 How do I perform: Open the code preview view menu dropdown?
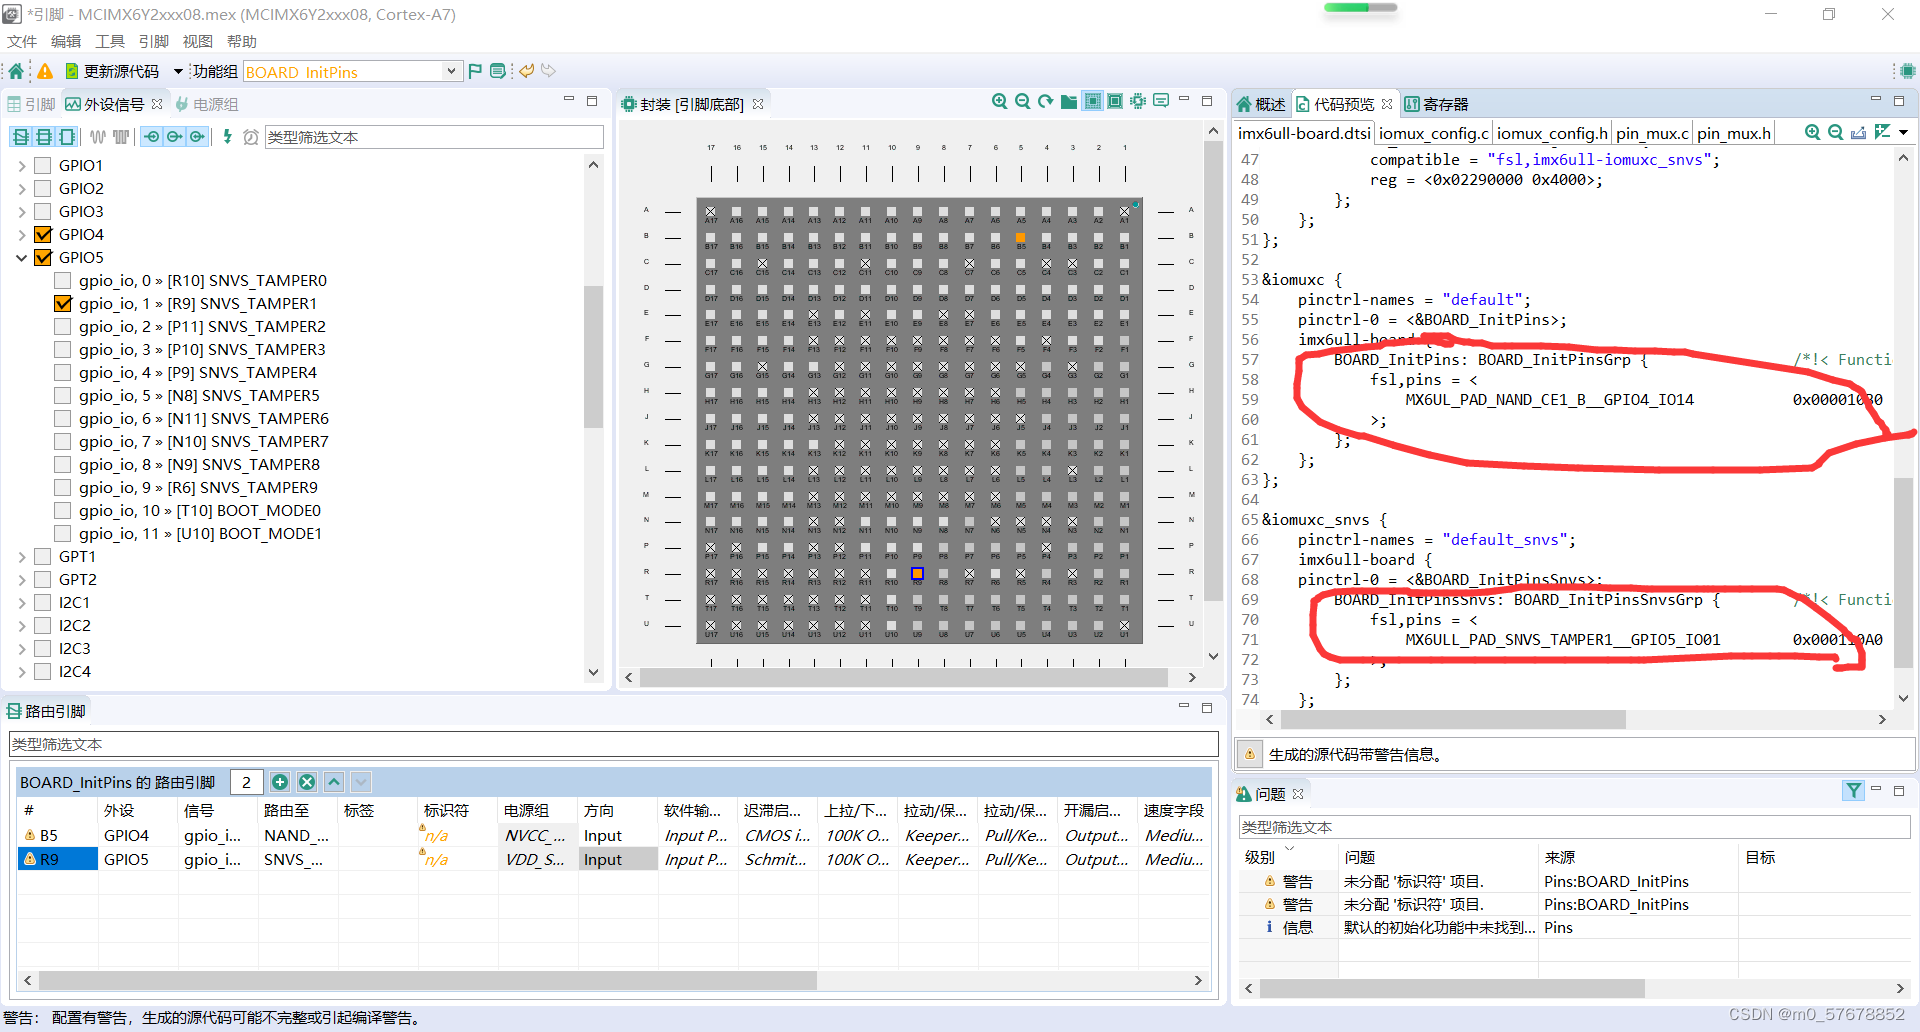tap(1903, 132)
